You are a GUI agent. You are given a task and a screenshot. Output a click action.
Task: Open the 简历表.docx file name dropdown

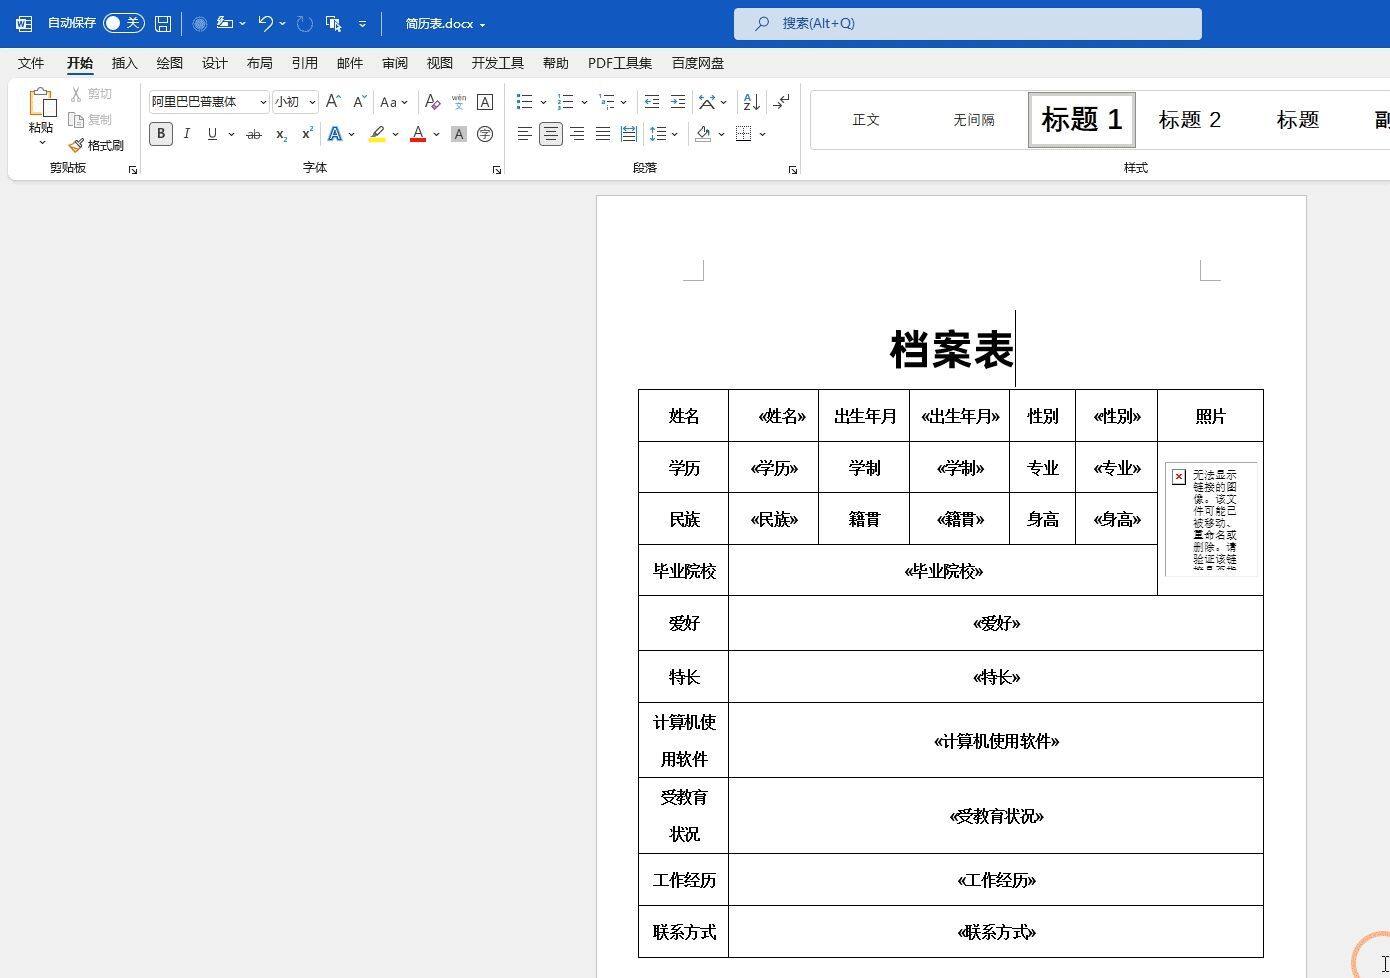(x=445, y=23)
